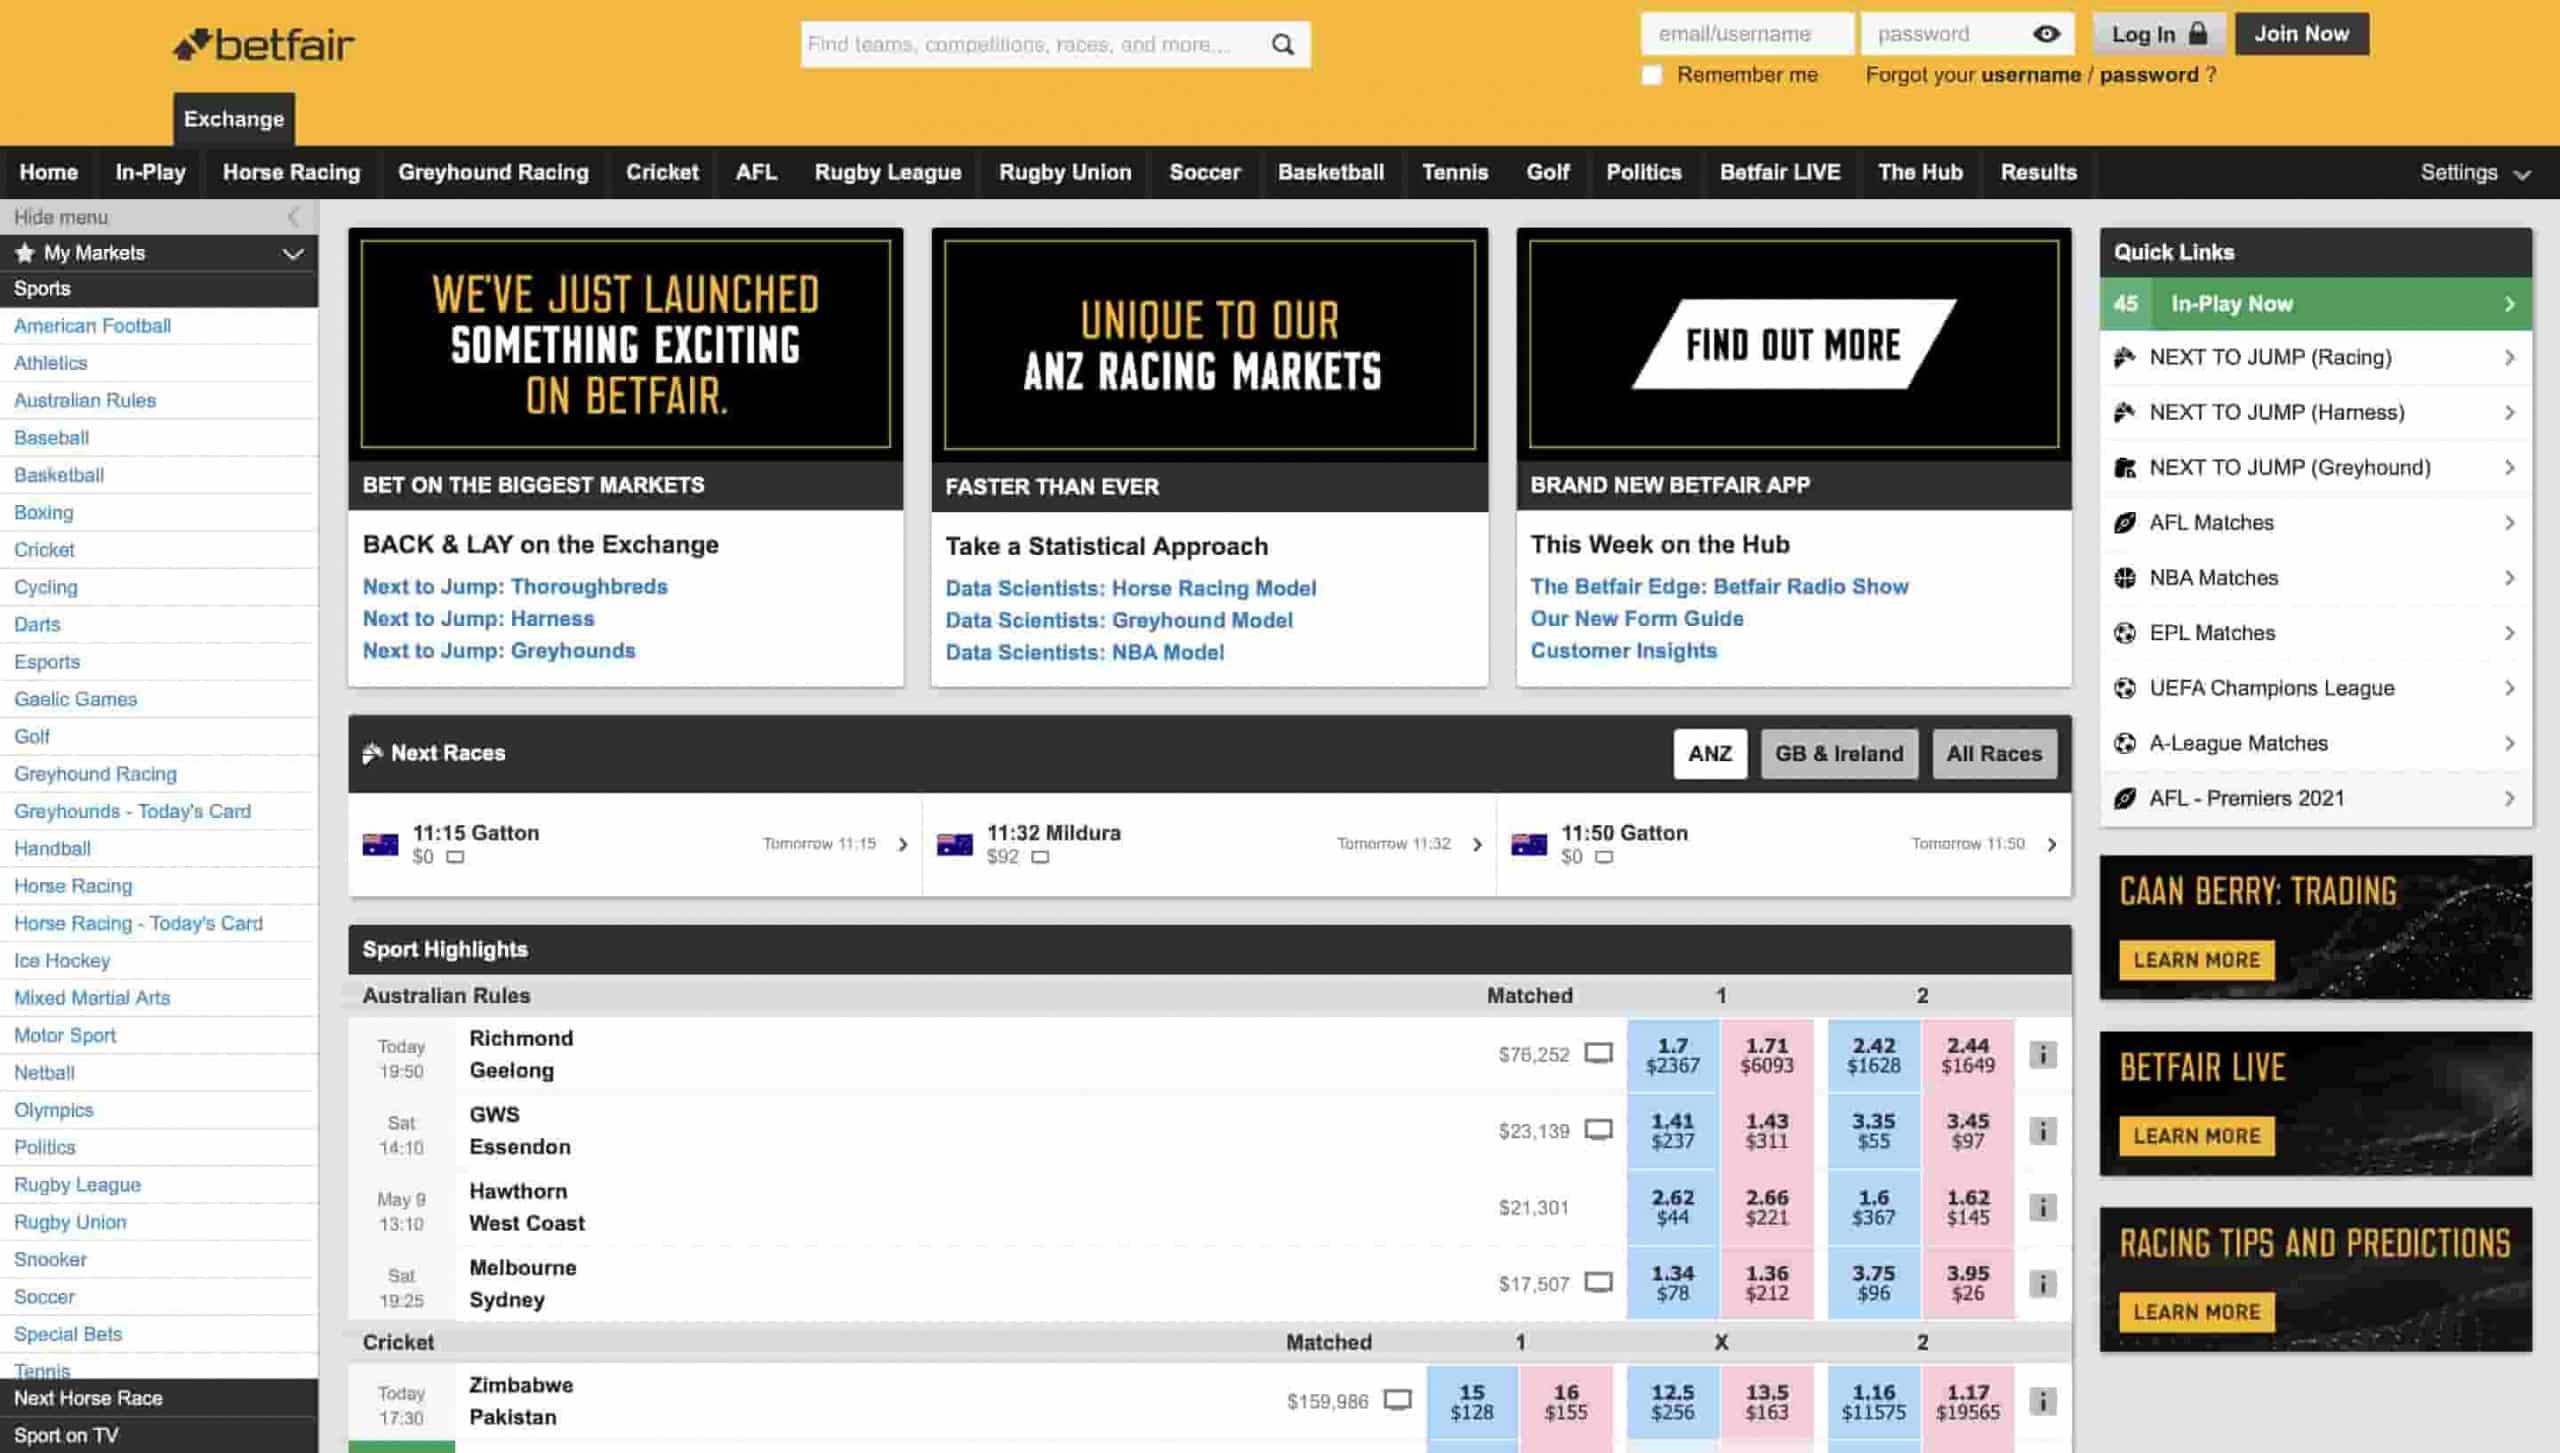Screen dimensions: 2560x1453
Task: Click Richmond back odds 1.7 cell
Action: tap(1673, 1055)
